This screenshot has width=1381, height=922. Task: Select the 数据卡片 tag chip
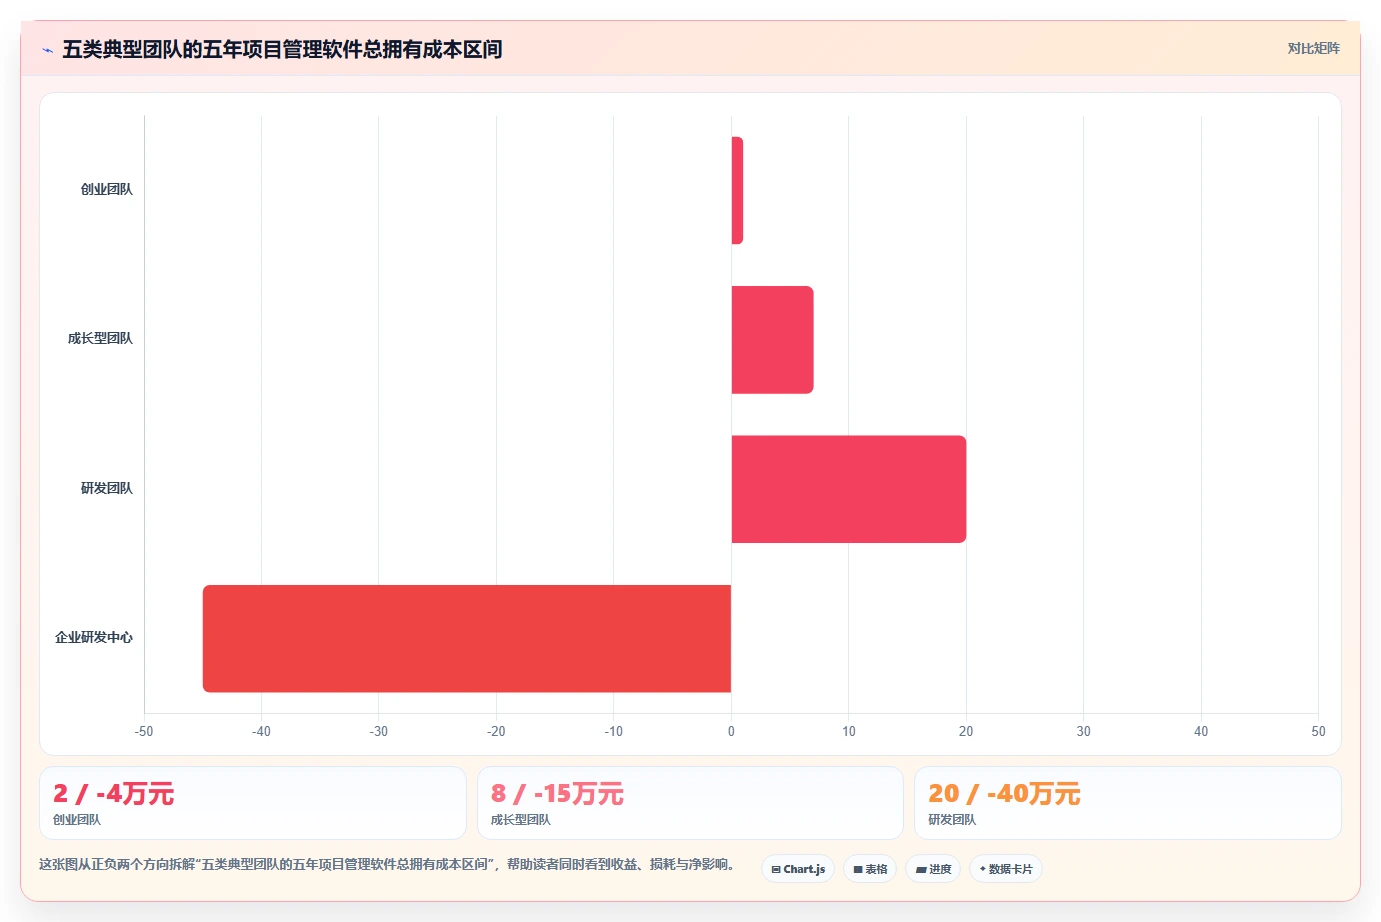click(x=1006, y=869)
